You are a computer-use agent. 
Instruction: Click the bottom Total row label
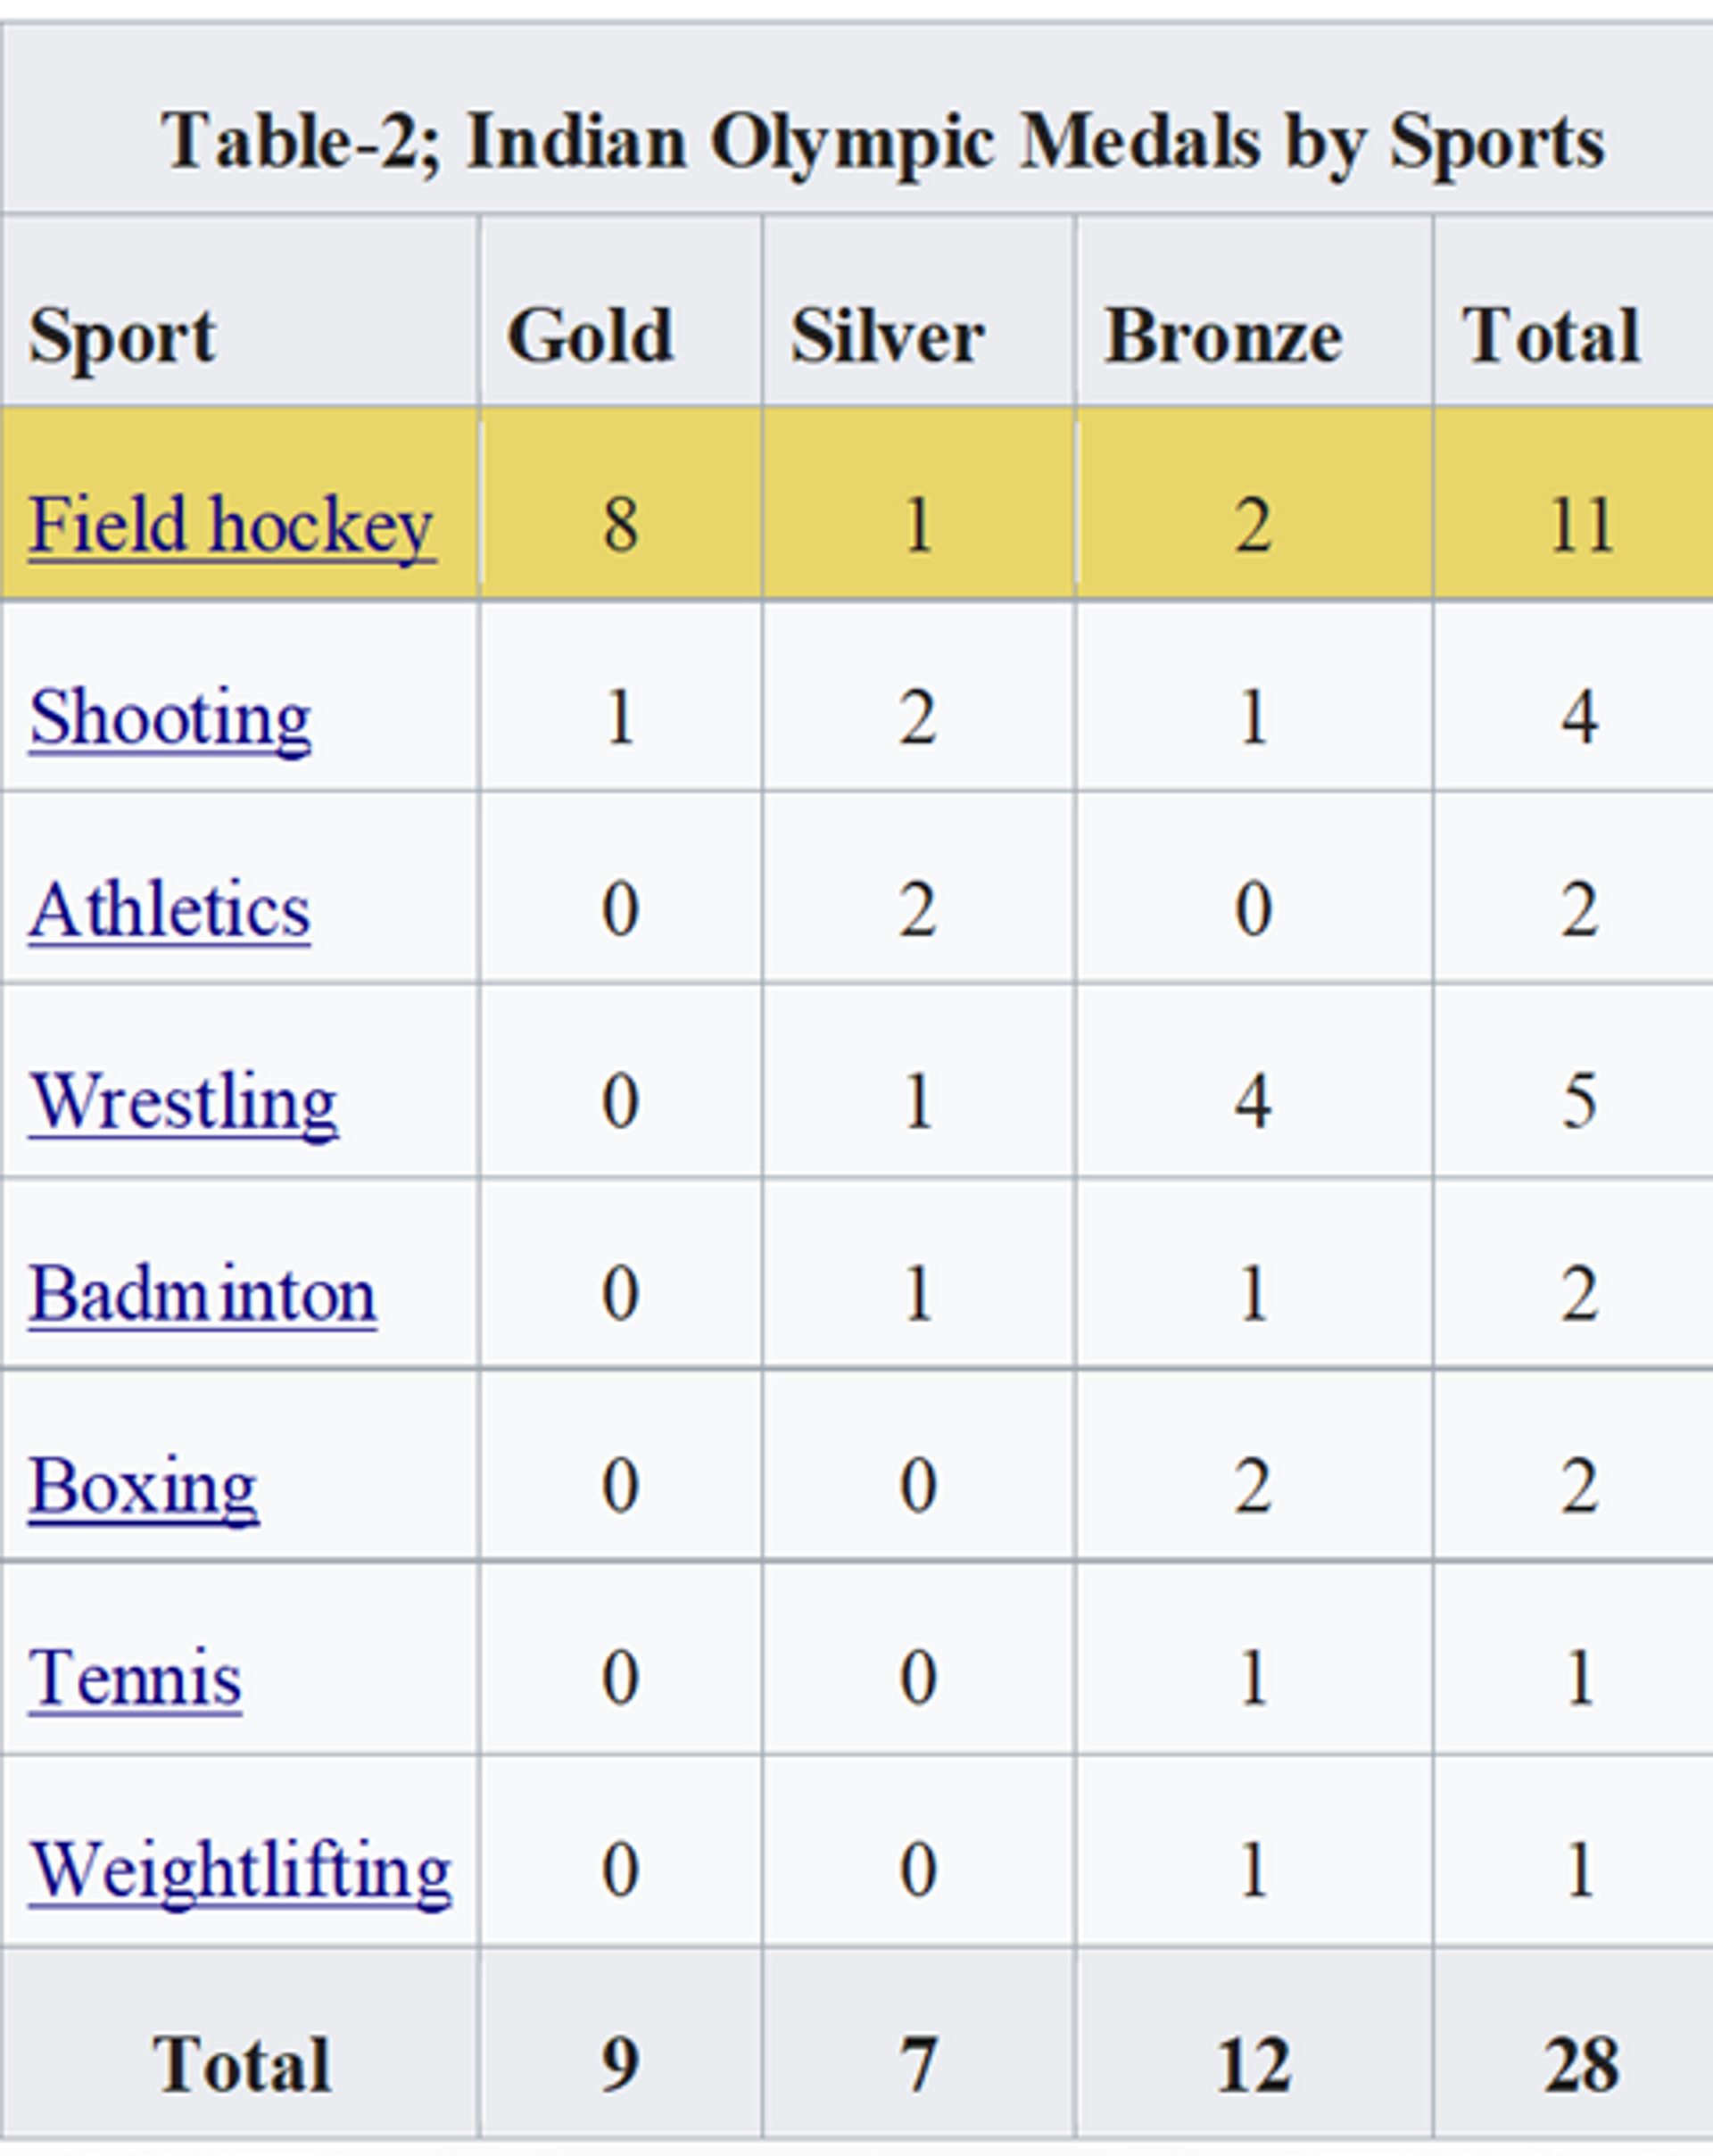tap(241, 2064)
